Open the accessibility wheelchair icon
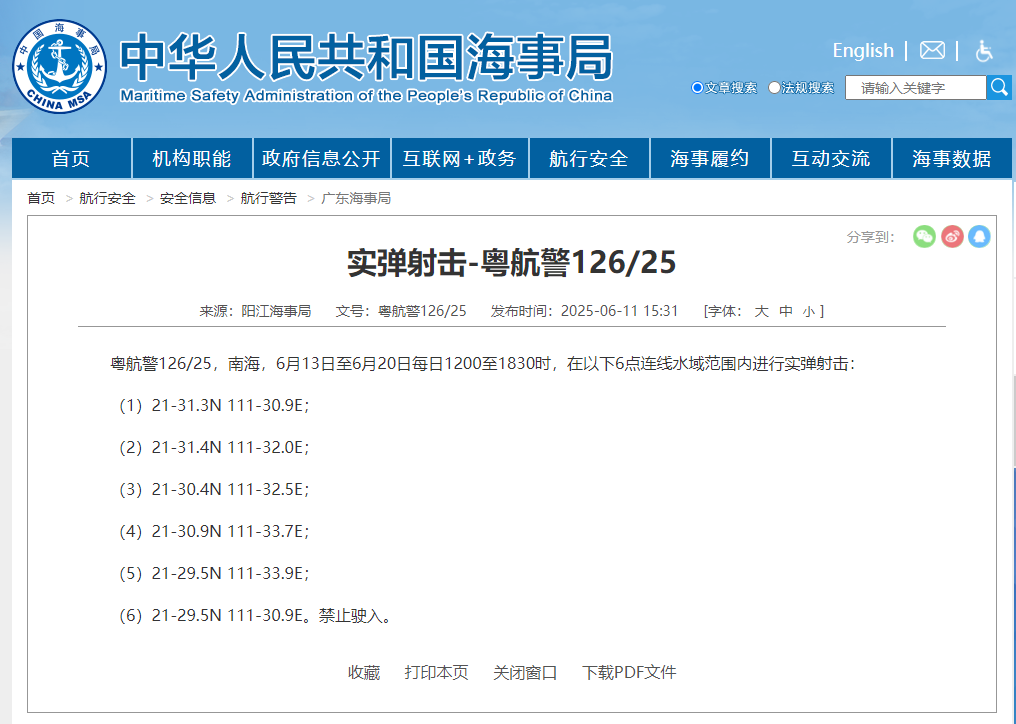Image resolution: width=1016 pixels, height=724 pixels. tap(984, 51)
